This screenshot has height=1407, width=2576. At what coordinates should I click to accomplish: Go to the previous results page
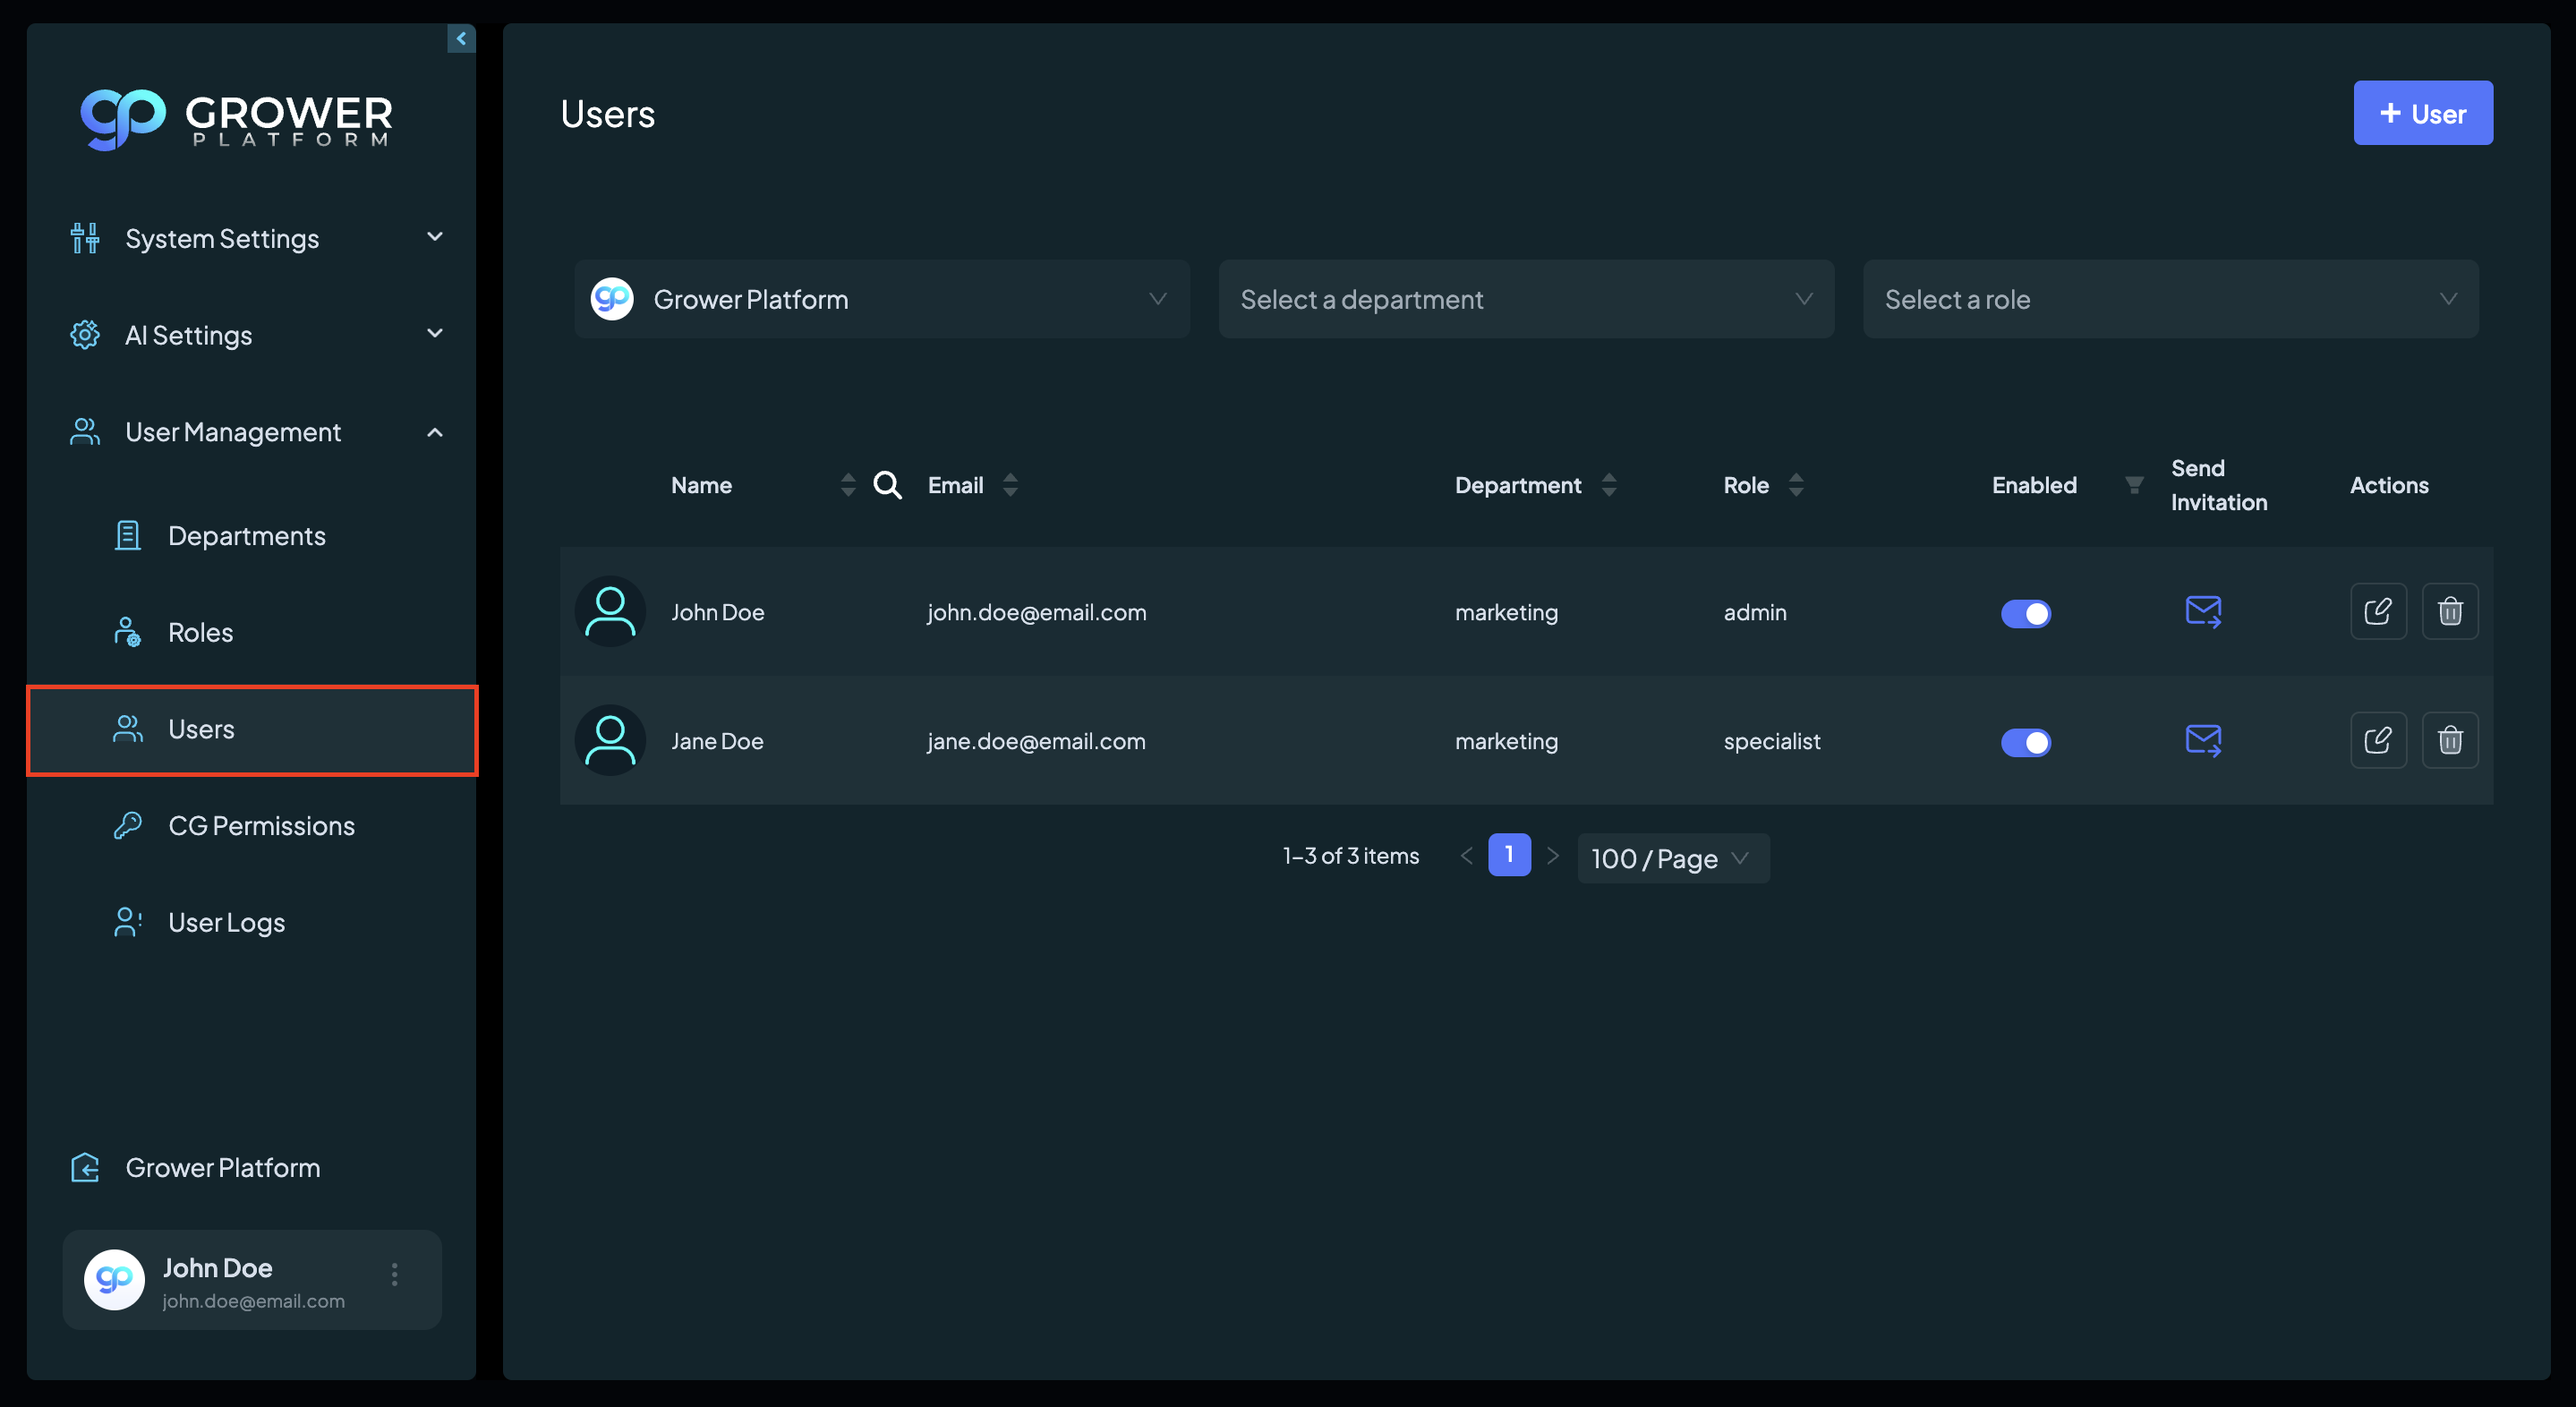coord(1466,856)
